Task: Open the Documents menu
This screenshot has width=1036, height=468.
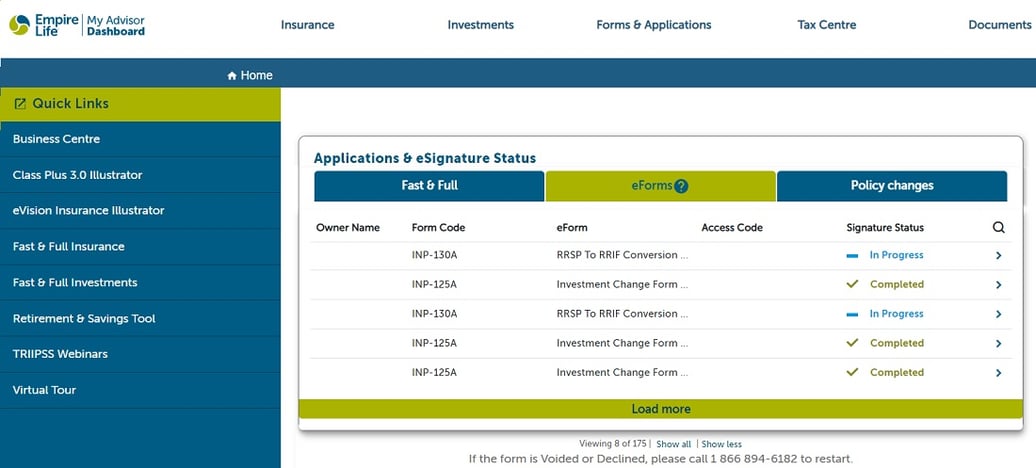Action: (1000, 25)
